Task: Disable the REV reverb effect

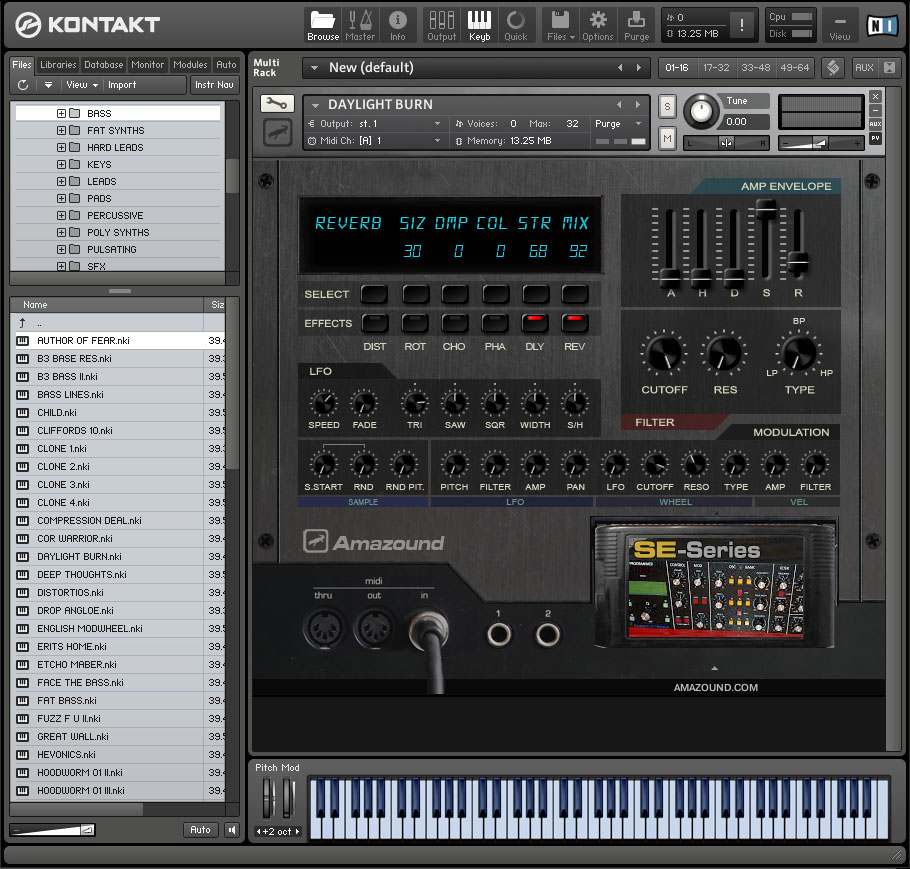Action: pyautogui.click(x=575, y=323)
